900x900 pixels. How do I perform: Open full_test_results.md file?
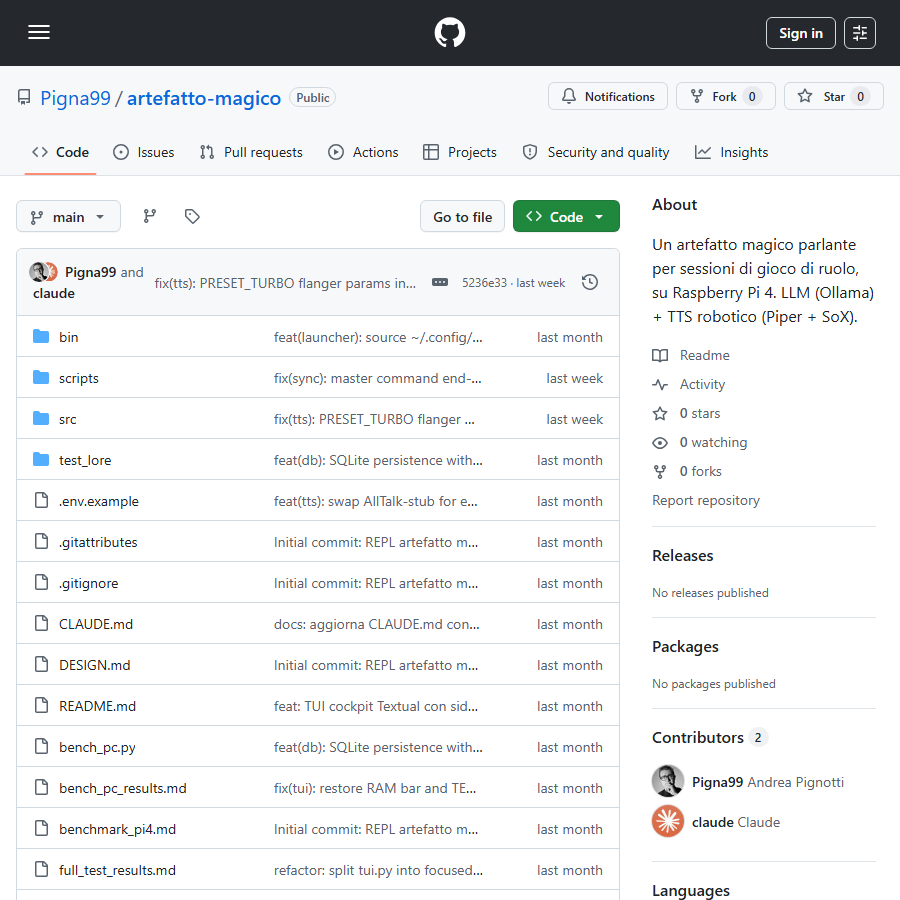coord(117,870)
